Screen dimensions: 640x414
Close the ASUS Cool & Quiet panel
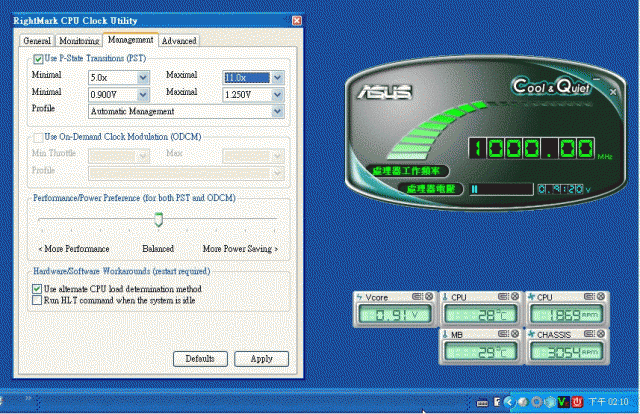[613, 92]
